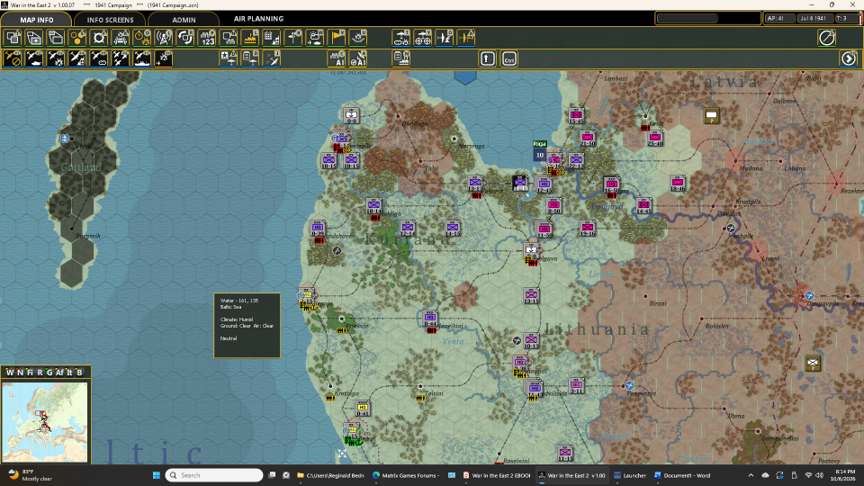Image resolution: width=864 pixels, height=486 pixels.
Task: Click the circle-slash icon at toolbar right
Action: click(x=827, y=37)
